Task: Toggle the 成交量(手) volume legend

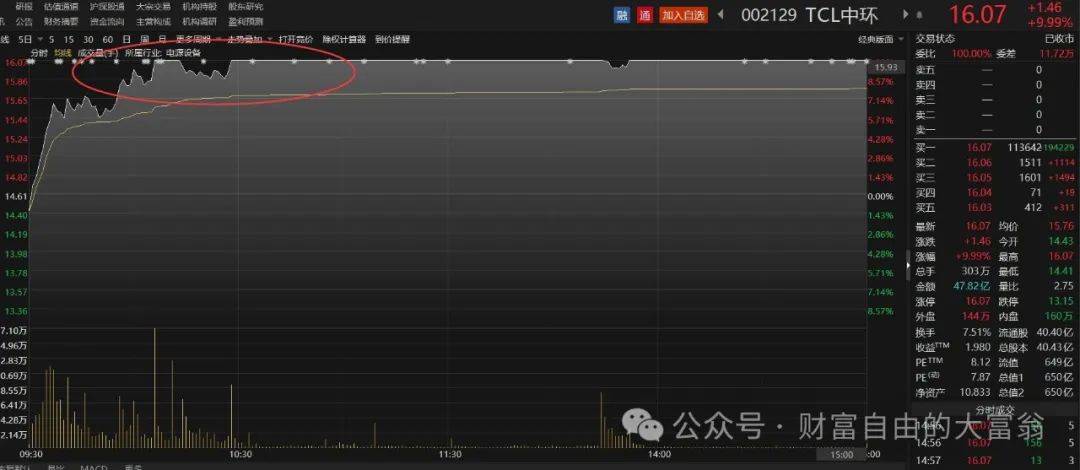Action: pos(98,52)
